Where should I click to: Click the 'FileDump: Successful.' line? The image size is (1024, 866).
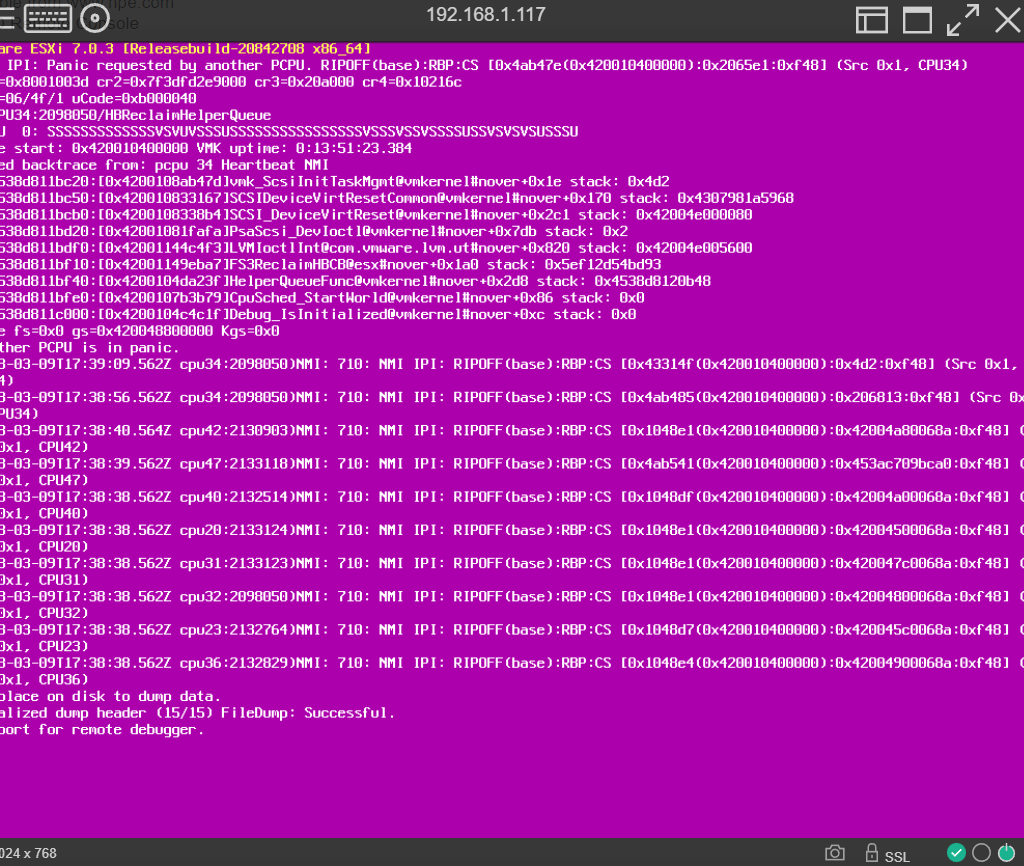point(197,713)
